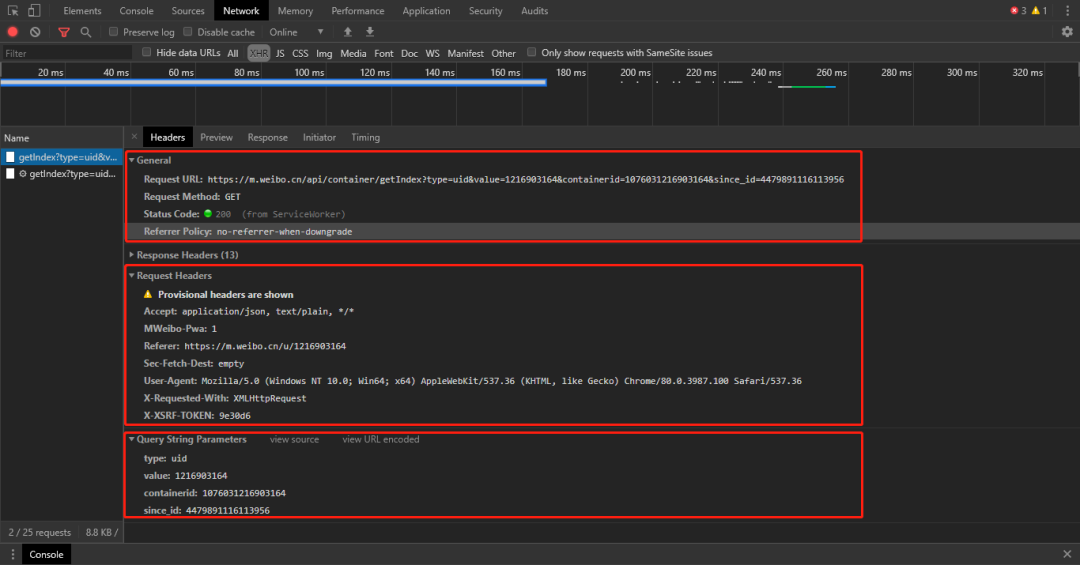Click the Request URL value text

tap(526, 179)
